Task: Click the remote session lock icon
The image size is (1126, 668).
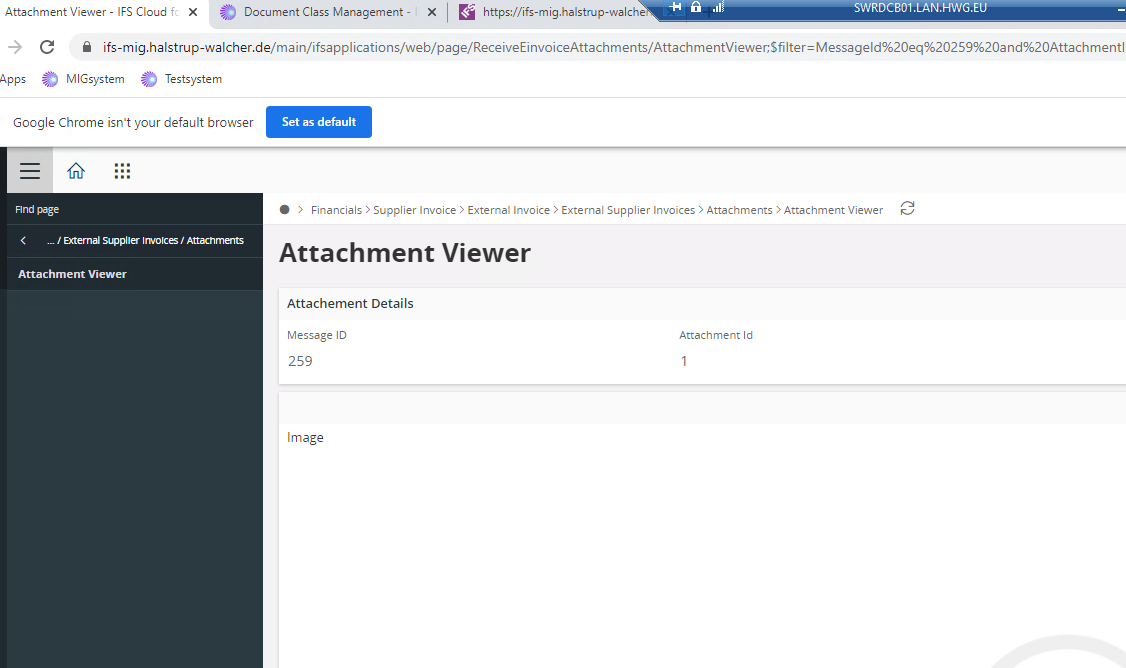Action: [696, 7]
